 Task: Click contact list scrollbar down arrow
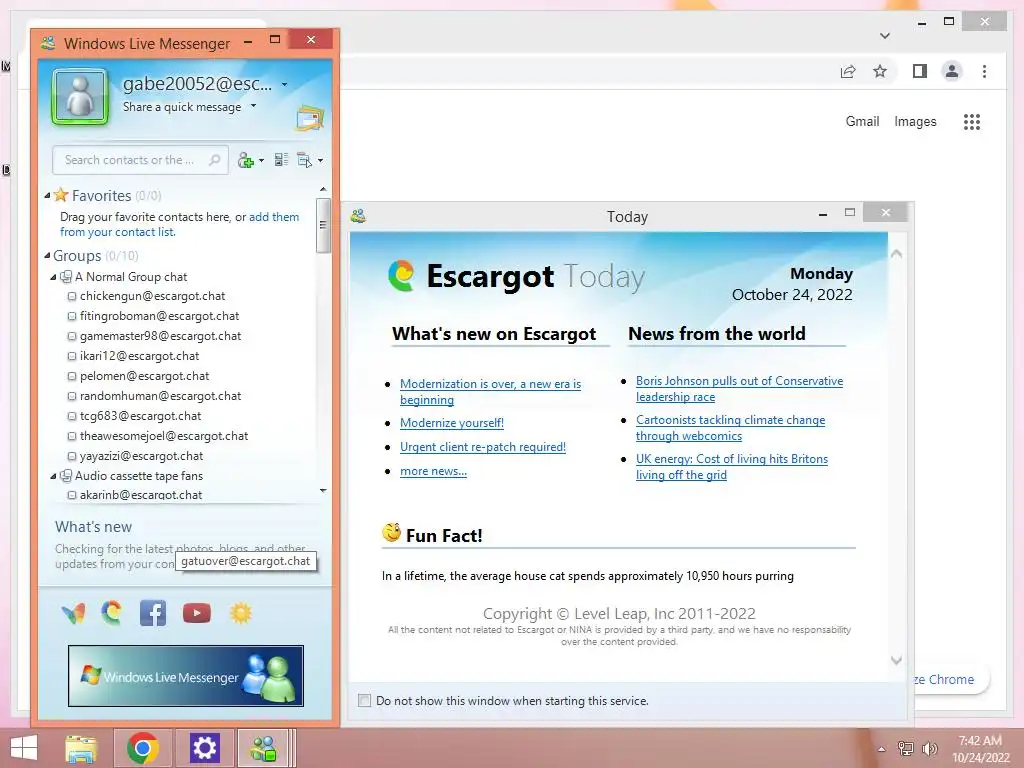point(323,490)
